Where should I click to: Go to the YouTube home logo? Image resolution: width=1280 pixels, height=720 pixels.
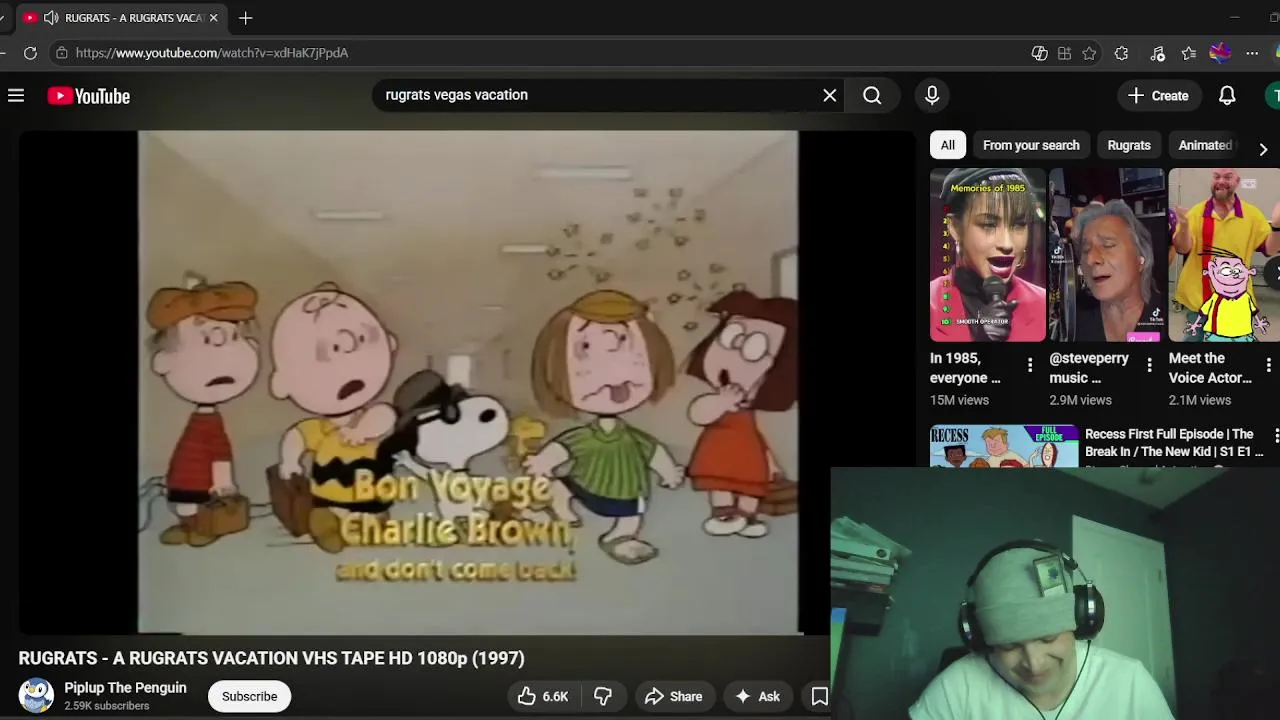point(89,96)
